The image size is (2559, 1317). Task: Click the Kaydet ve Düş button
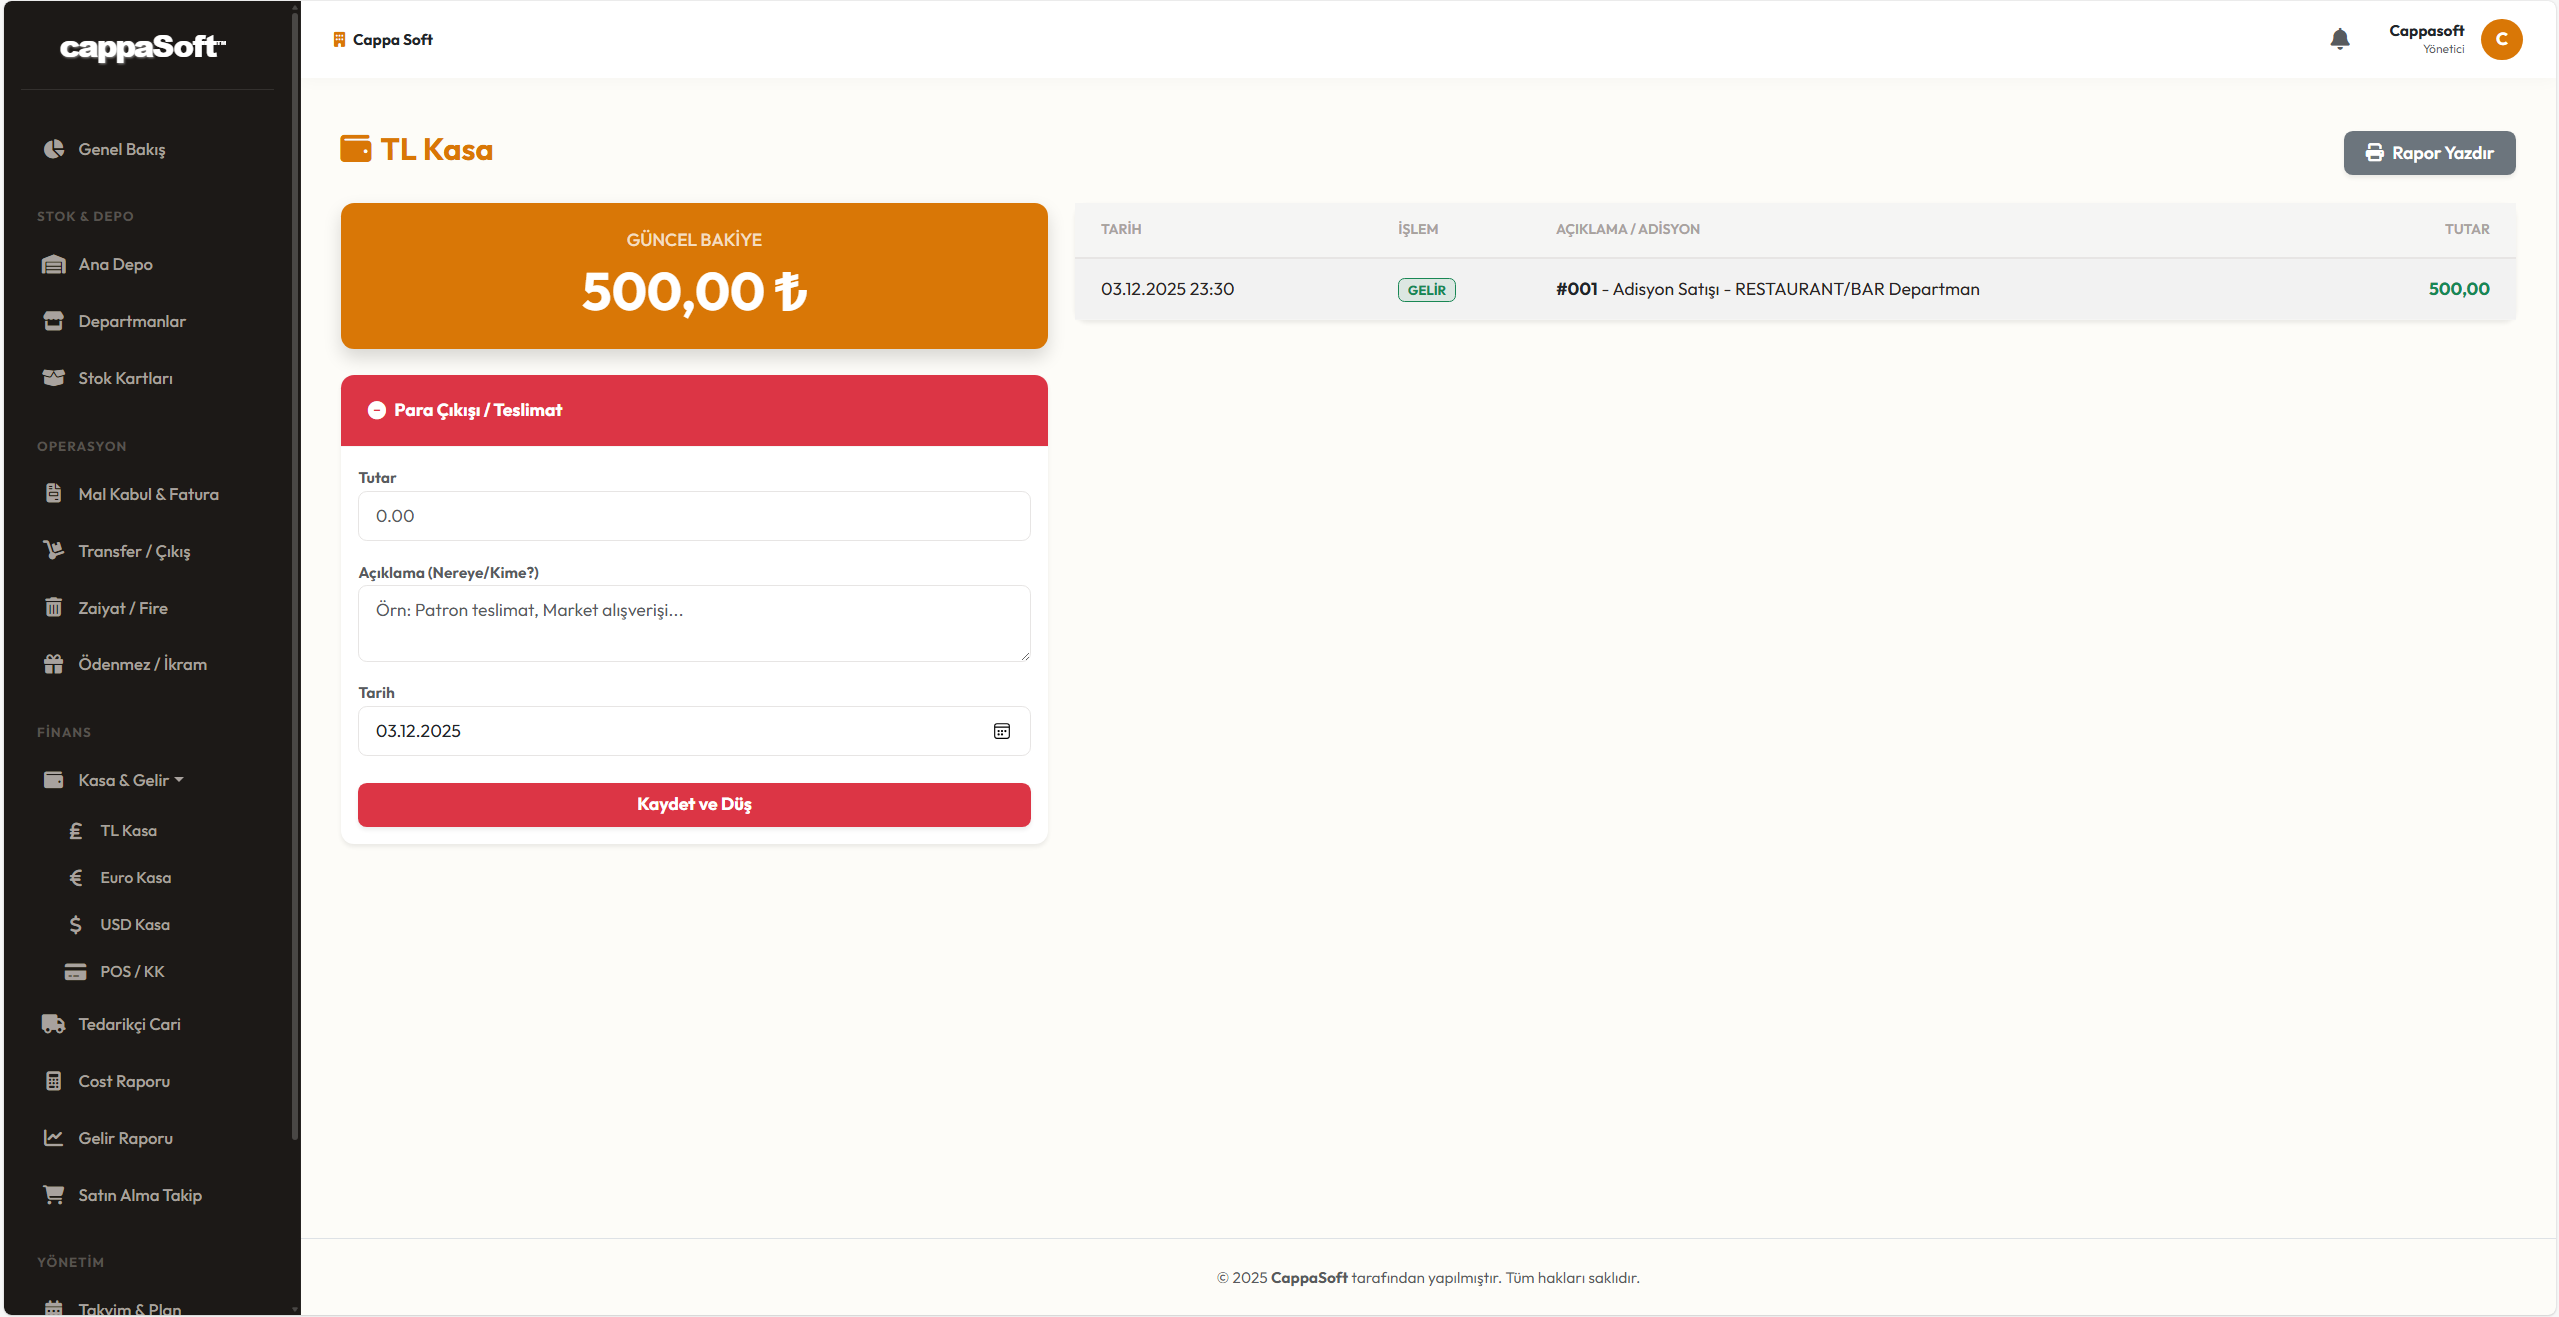coord(694,804)
